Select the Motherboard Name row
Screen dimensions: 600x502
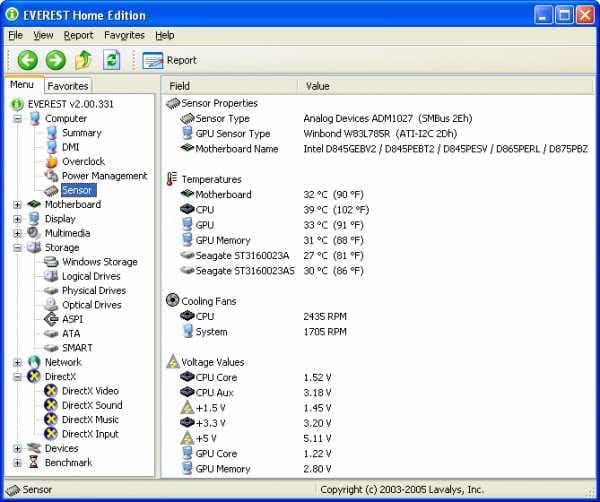pyautogui.click(x=384, y=148)
